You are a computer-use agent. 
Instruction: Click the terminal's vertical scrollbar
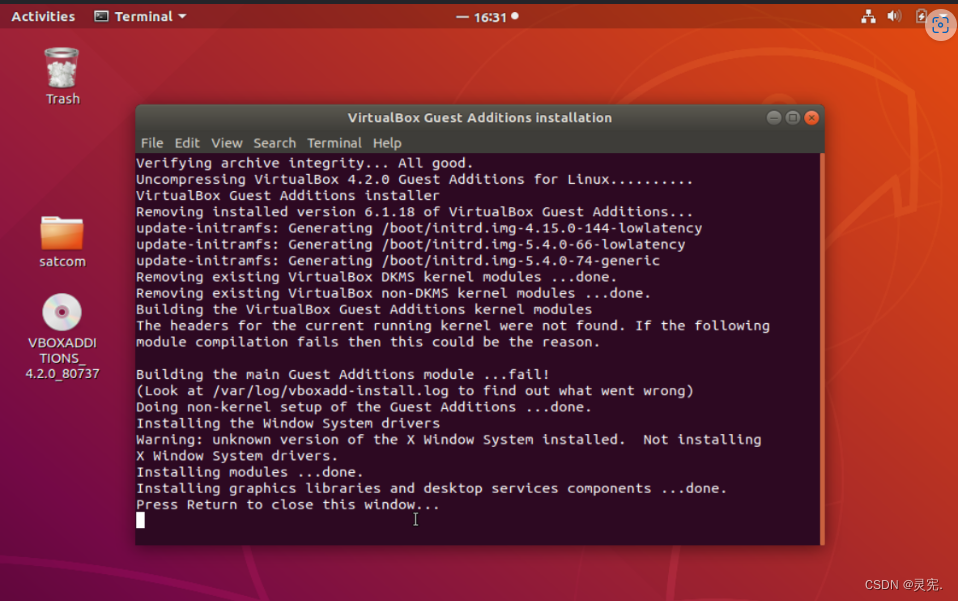[x=822, y=349]
